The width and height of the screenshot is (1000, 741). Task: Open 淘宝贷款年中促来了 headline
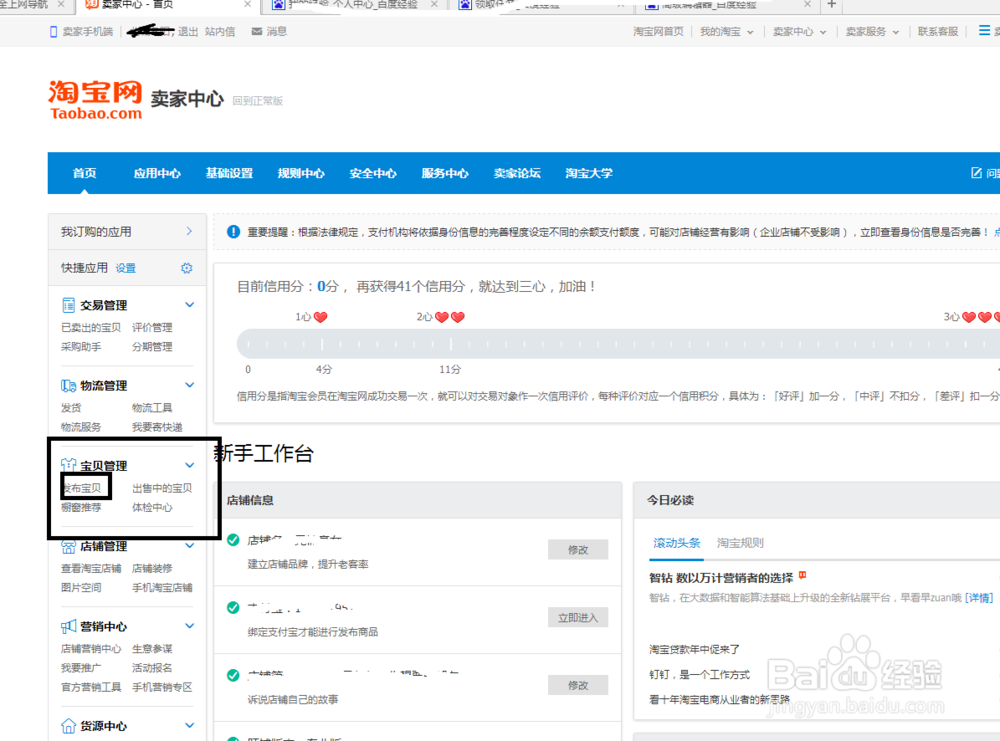pos(695,650)
